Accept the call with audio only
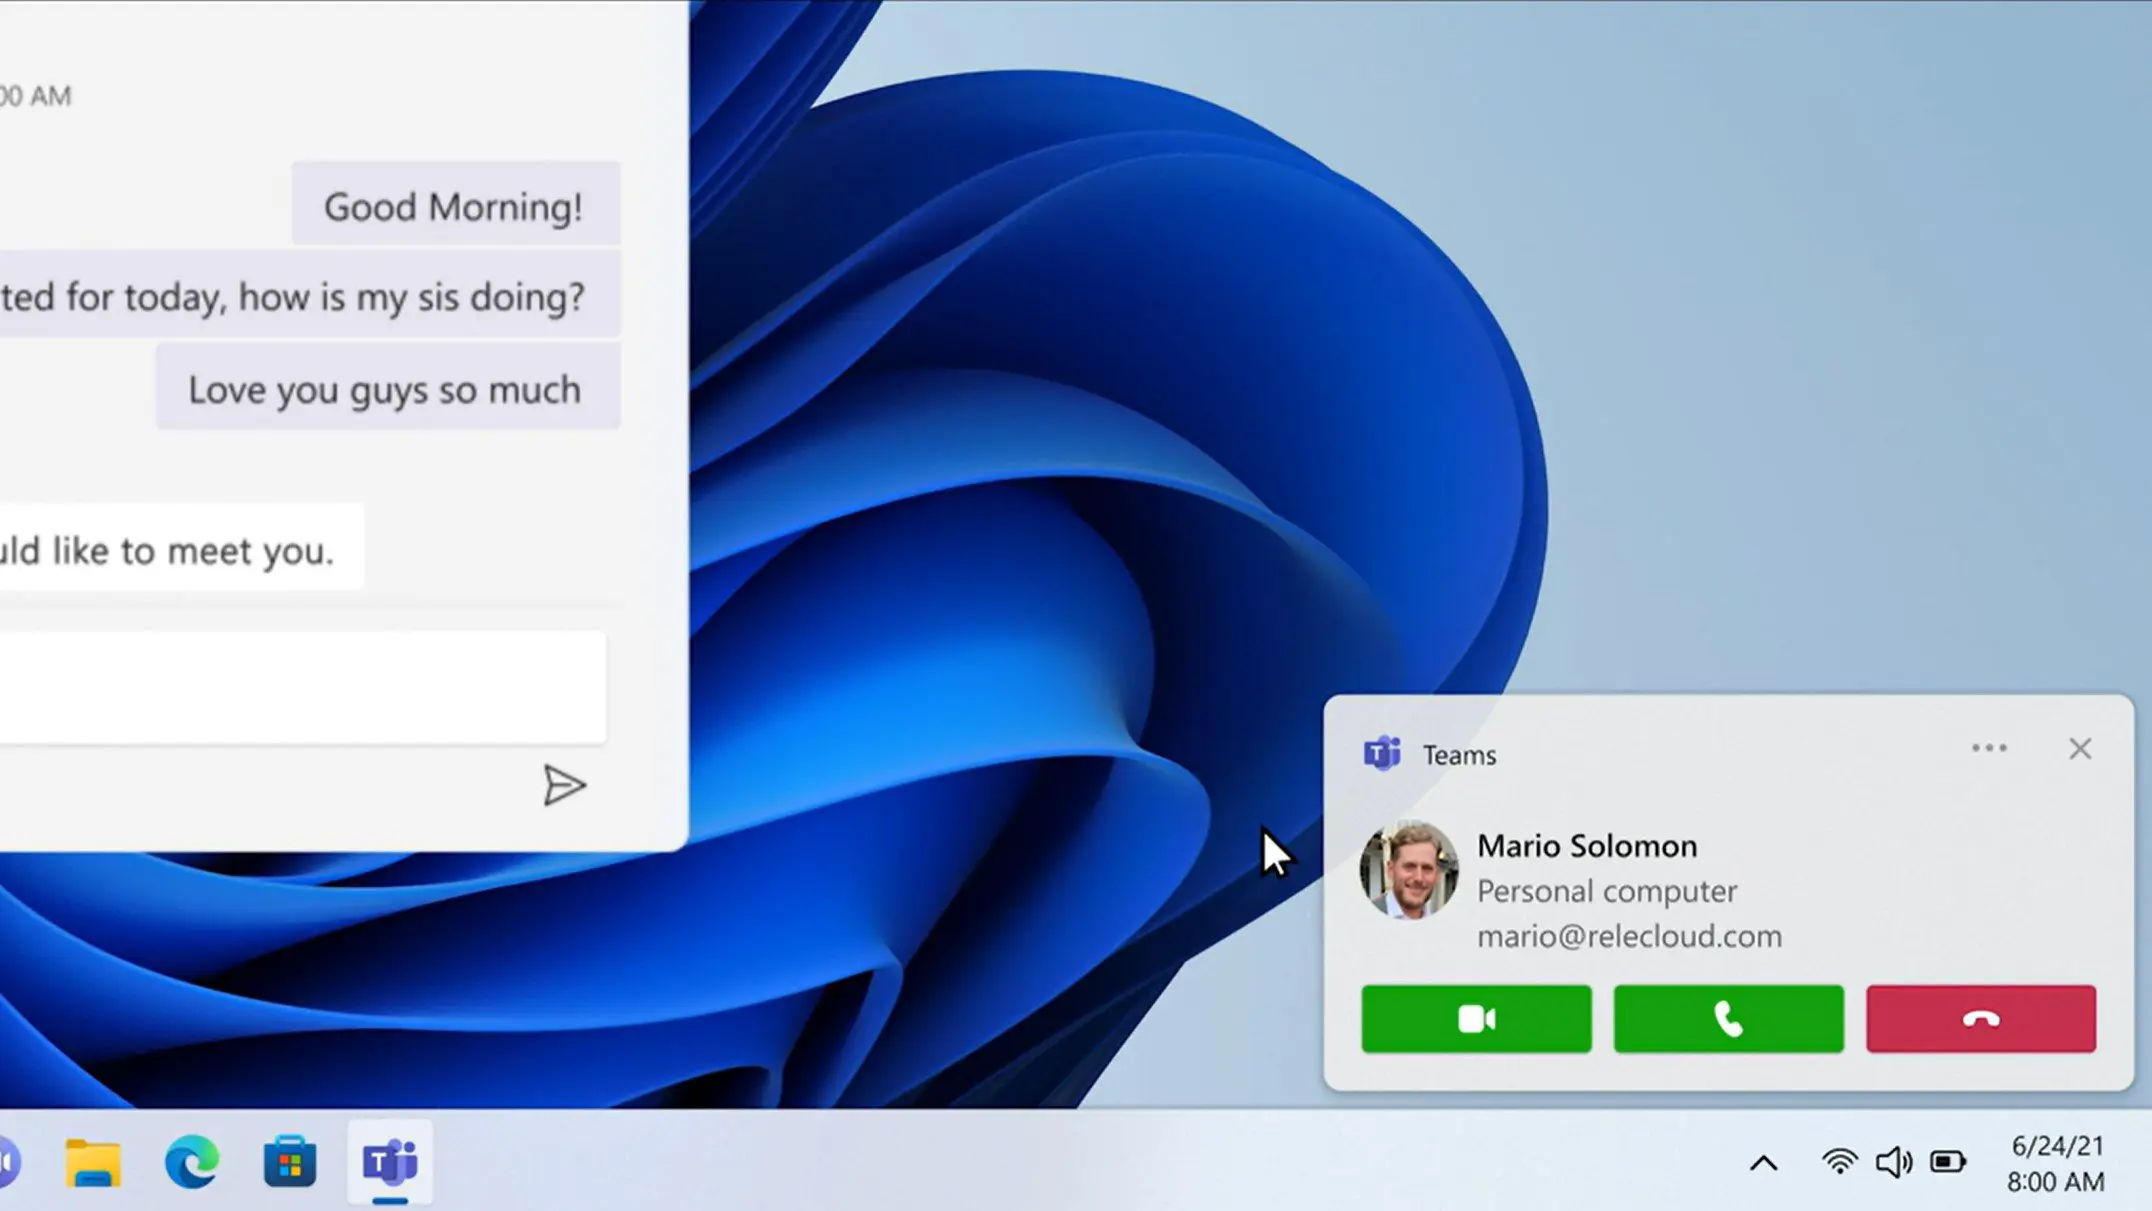 [x=1728, y=1019]
